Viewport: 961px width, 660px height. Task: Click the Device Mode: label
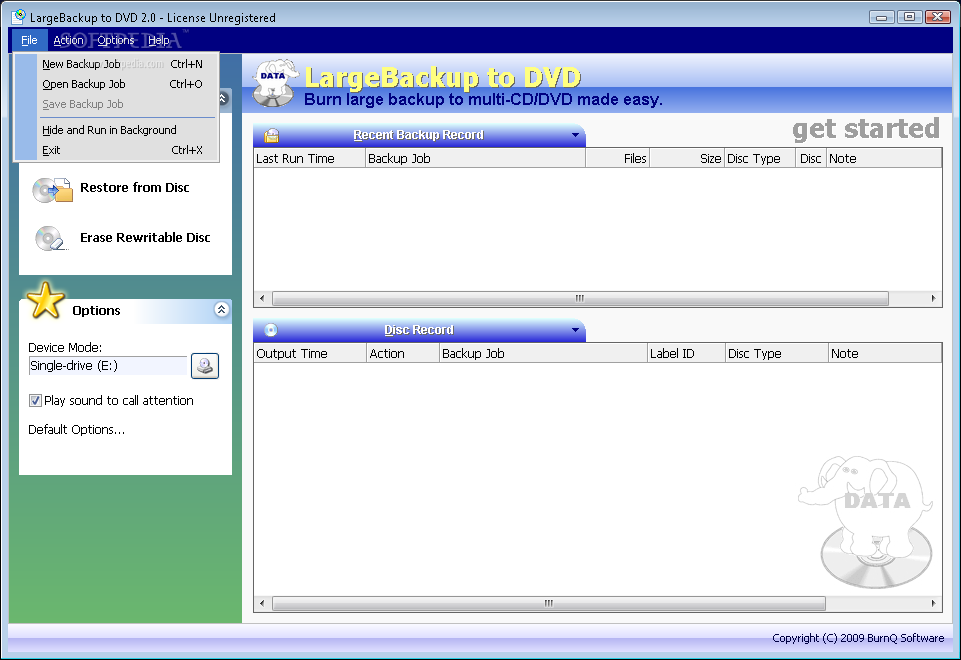point(65,347)
